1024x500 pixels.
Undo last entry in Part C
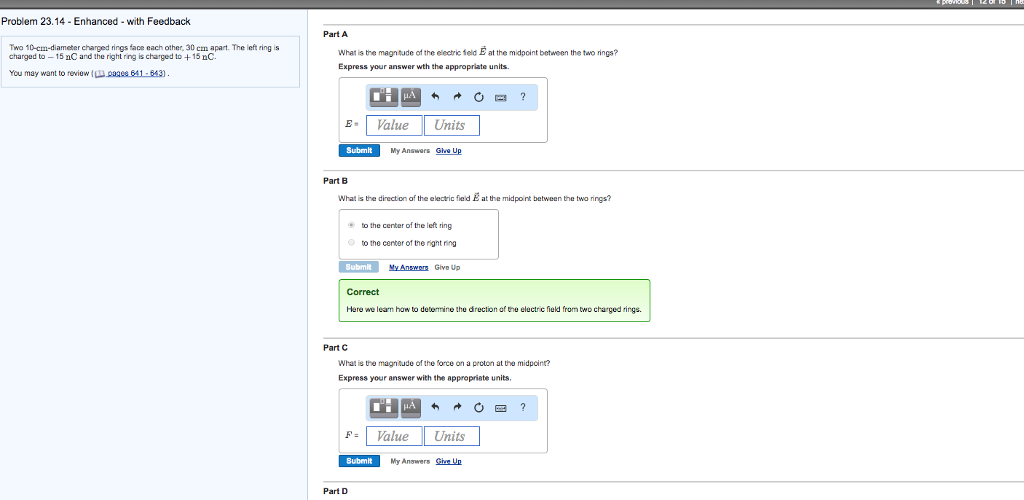(436, 408)
